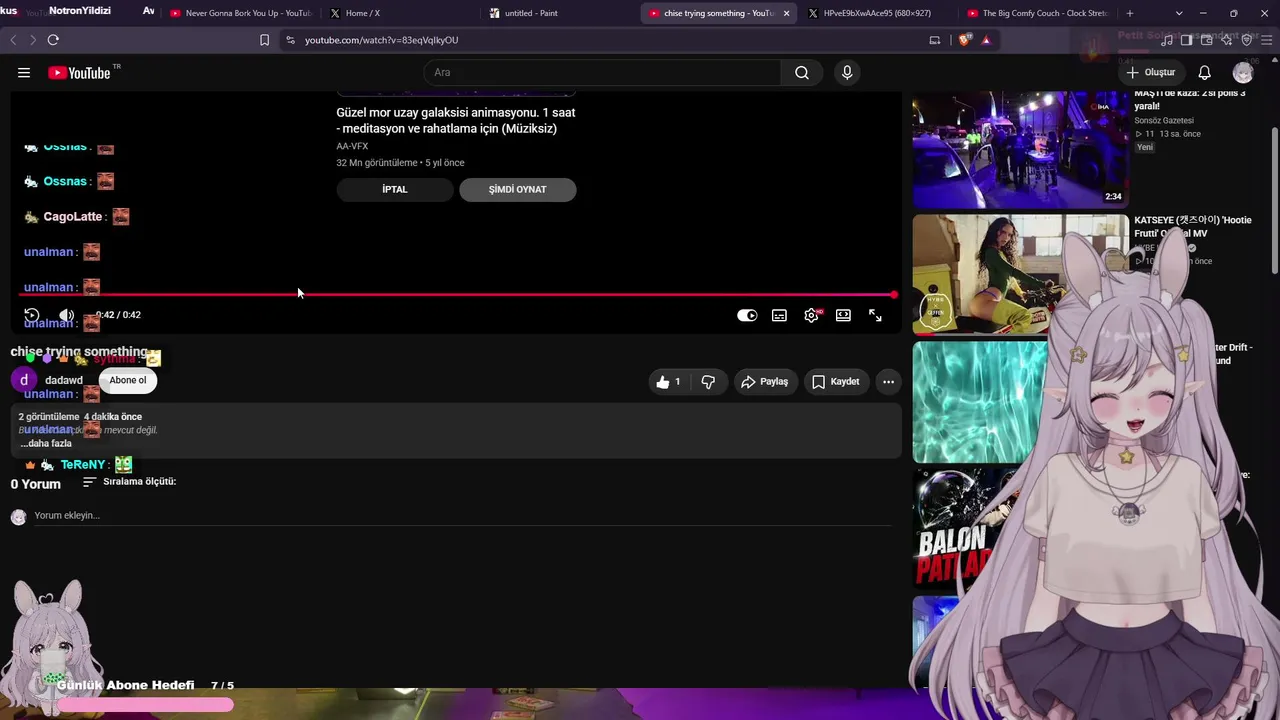Toggle the browser sidebar panel
1280x720 pixels.
coord(1186,40)
